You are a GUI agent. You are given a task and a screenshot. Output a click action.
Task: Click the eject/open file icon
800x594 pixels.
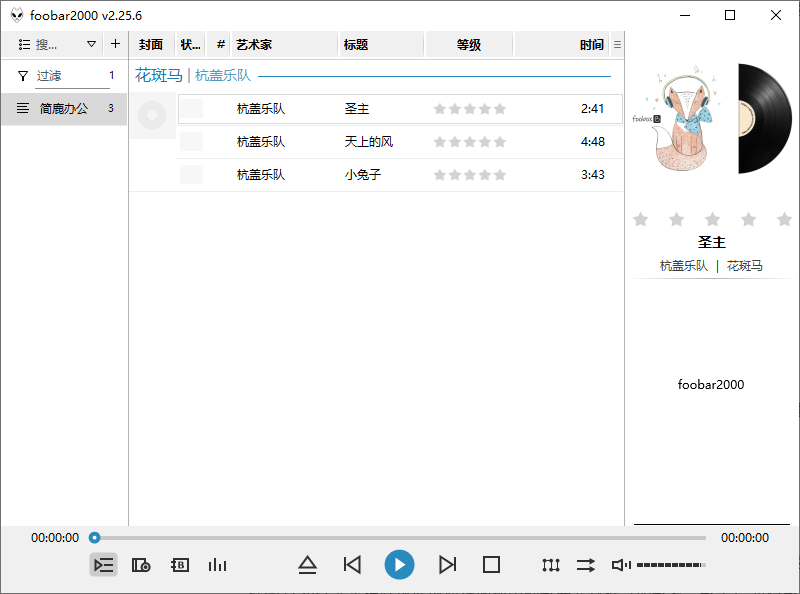308,565
